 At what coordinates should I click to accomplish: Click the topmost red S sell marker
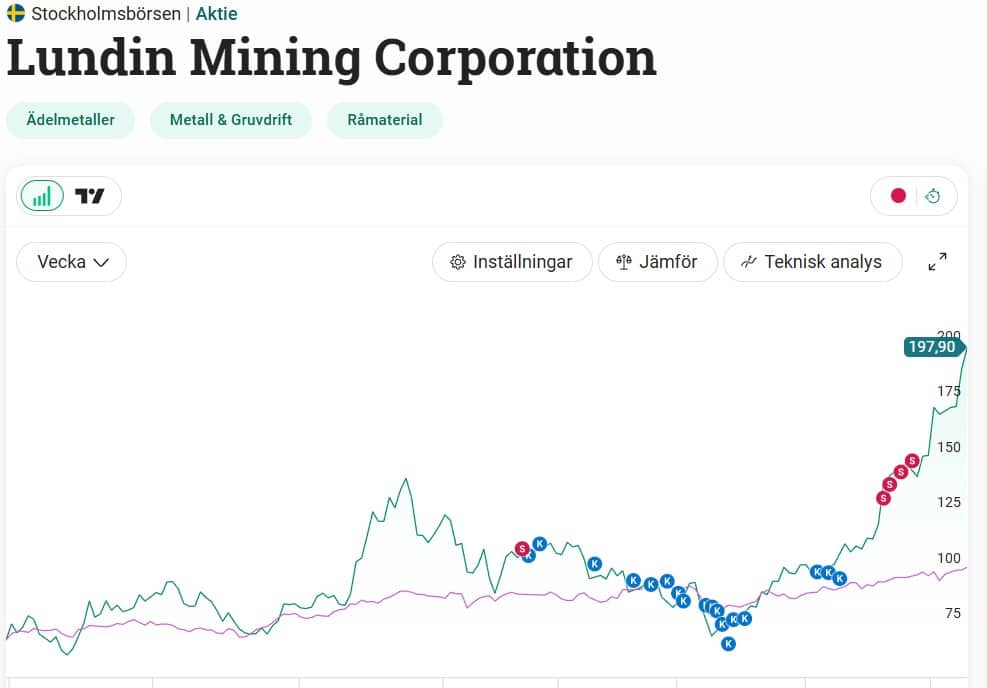[911, 461]
